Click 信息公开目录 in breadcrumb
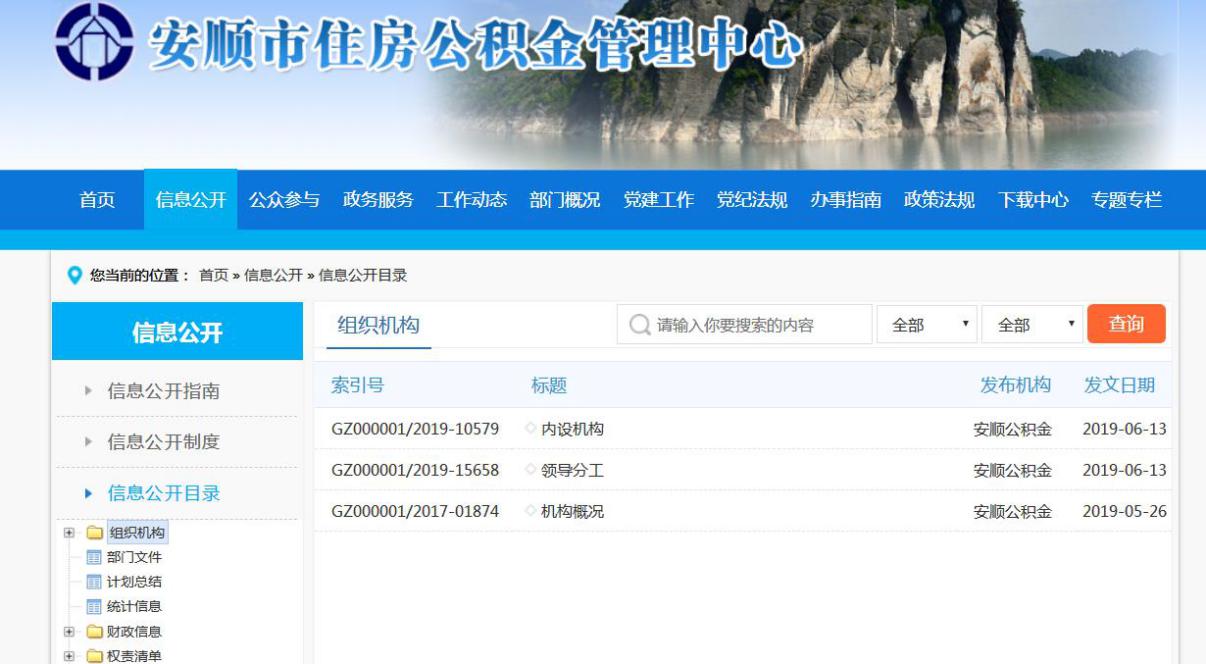The height and width of the screenshot is (664, 1206). [x=363, y=276]
